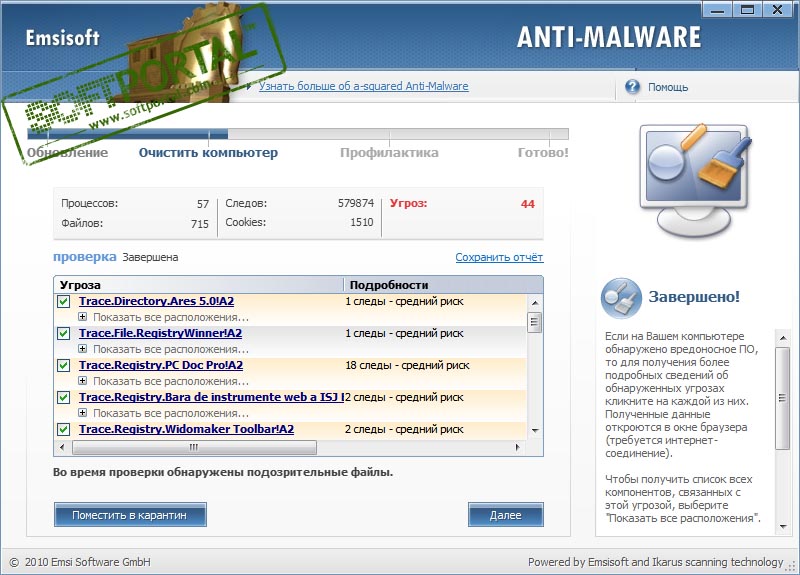Viewport: 800px width, 575px height.
Task: Click the large monitor scan-clean illustration
Action: click(695, 180)
